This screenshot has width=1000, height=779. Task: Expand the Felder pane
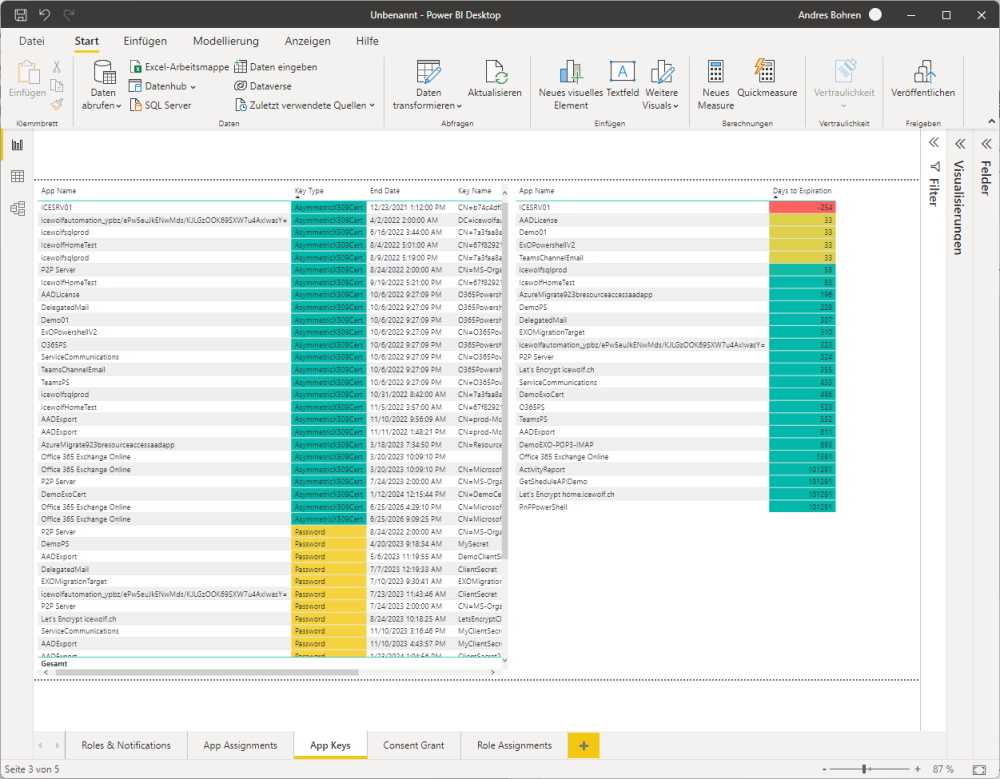pos(986,144)
